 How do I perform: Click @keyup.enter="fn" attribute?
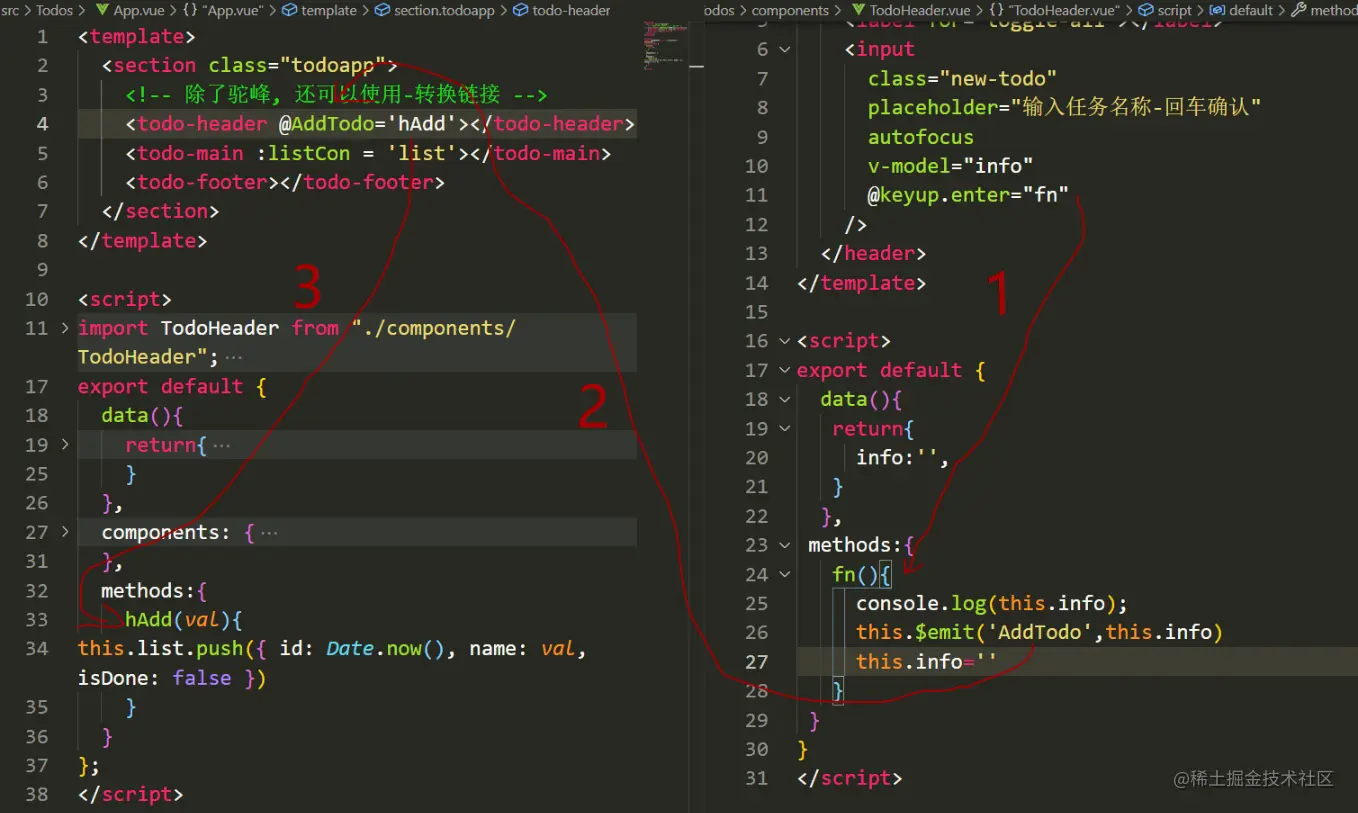[968, 195]
